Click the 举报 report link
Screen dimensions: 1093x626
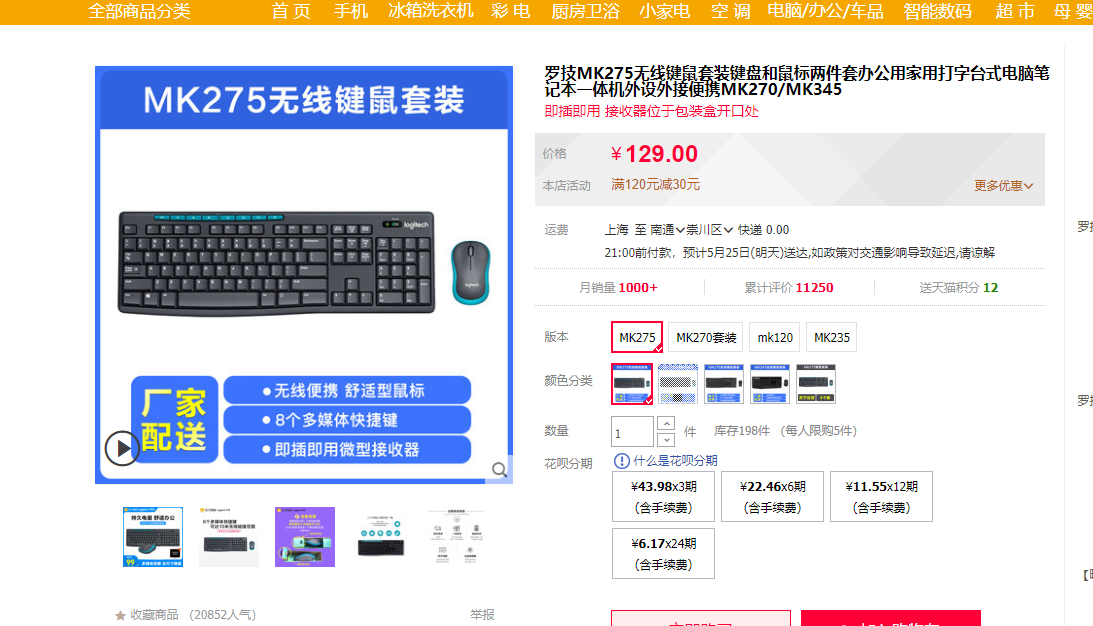(x=482, y=615)
